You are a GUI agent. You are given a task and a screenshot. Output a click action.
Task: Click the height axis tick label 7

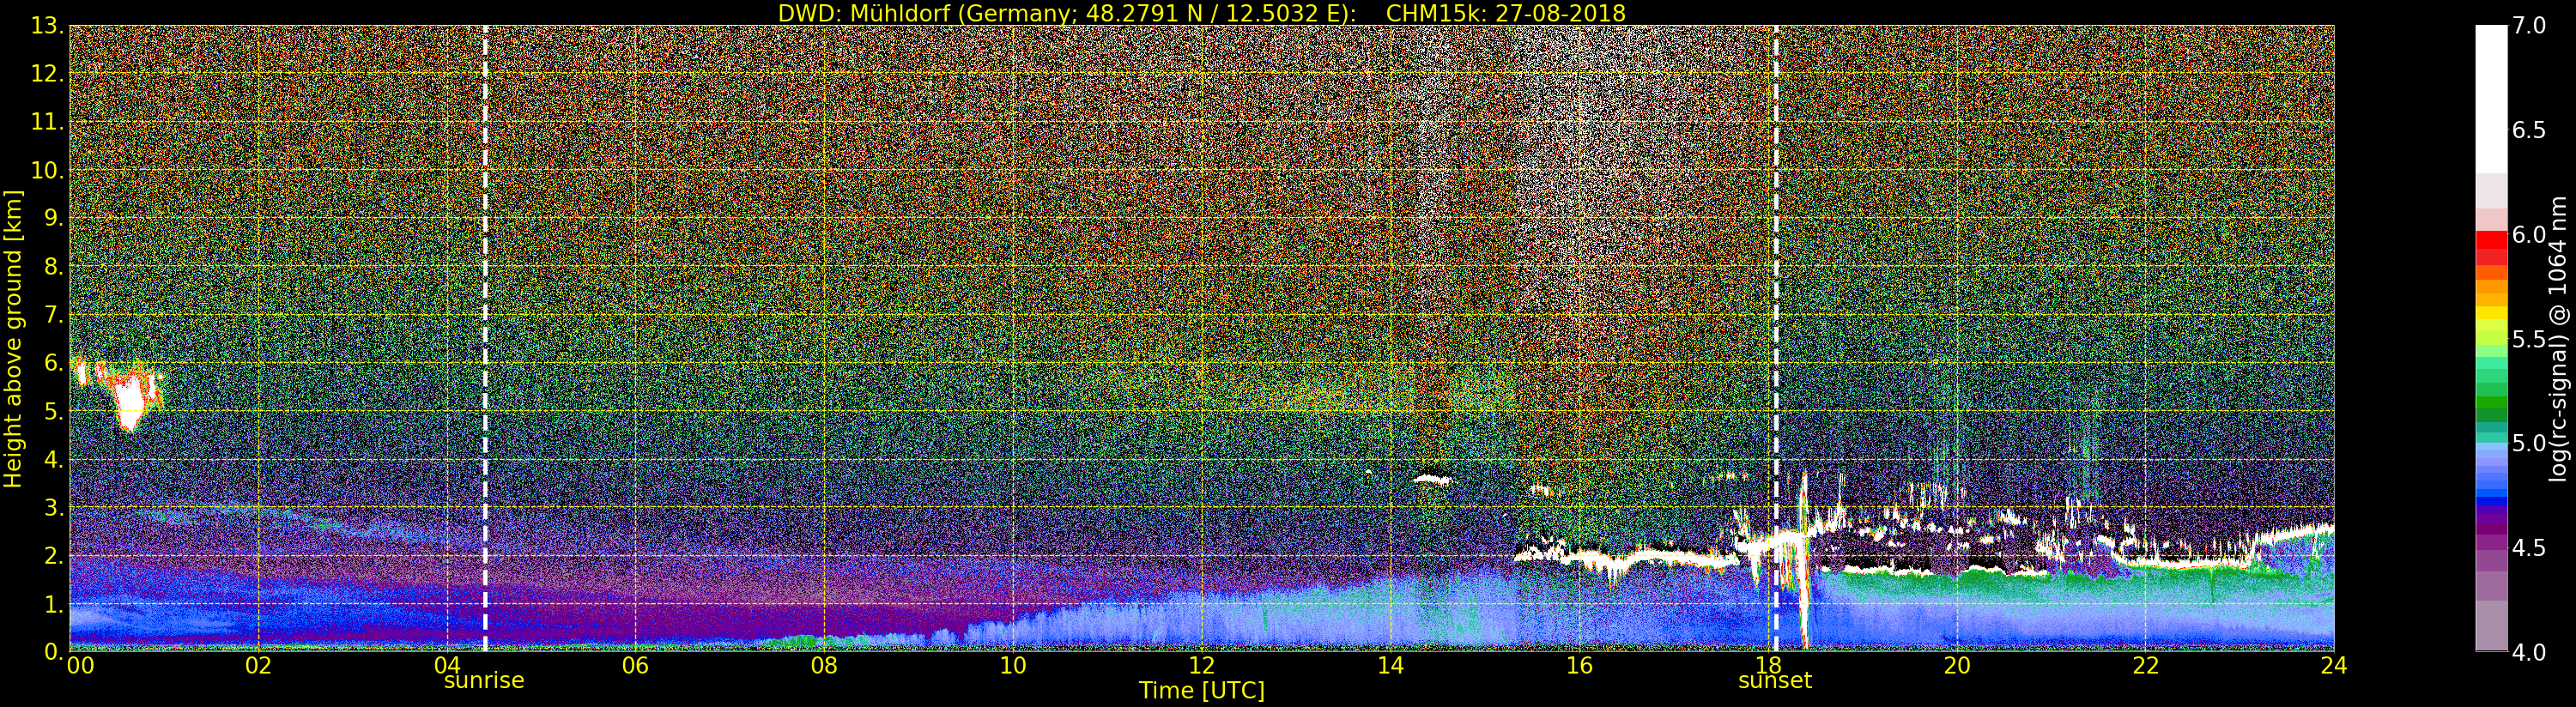click(55, 315)
